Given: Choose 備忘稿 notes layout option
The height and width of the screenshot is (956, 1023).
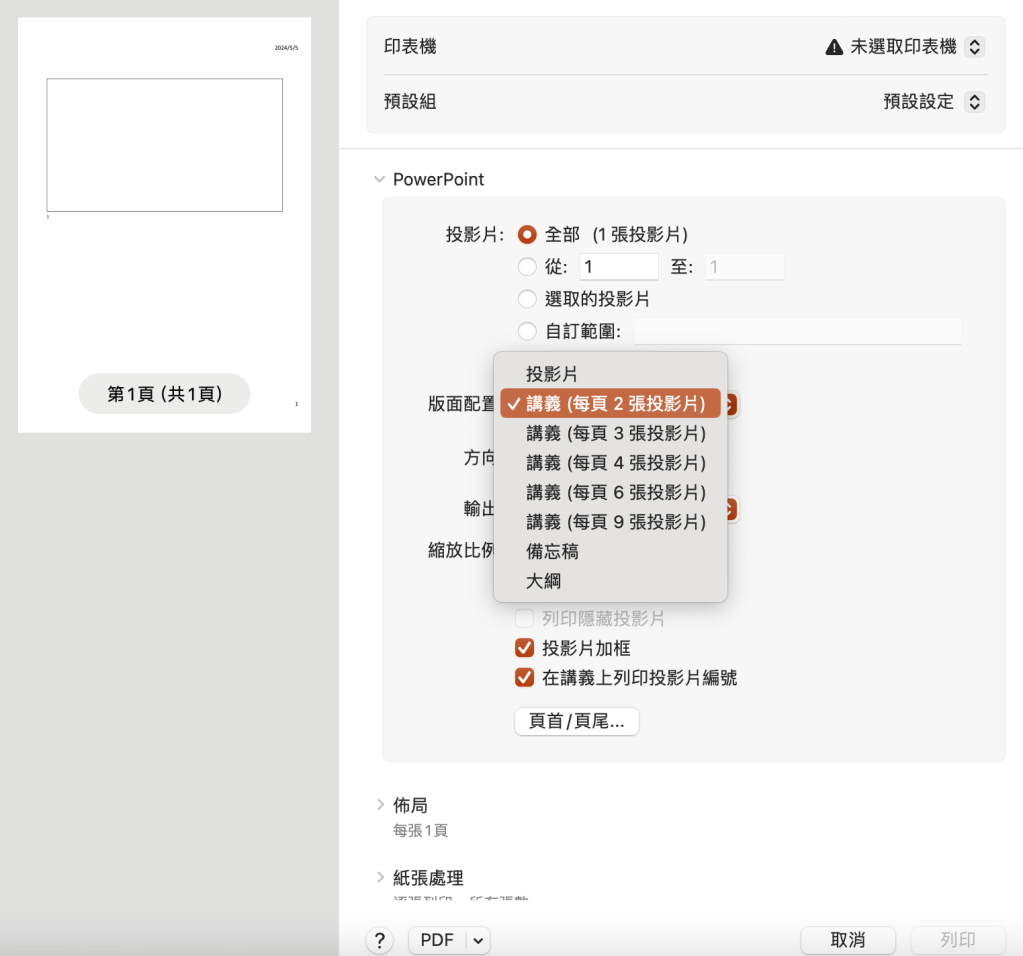Looking at the screenshot, I should point(552,551).
